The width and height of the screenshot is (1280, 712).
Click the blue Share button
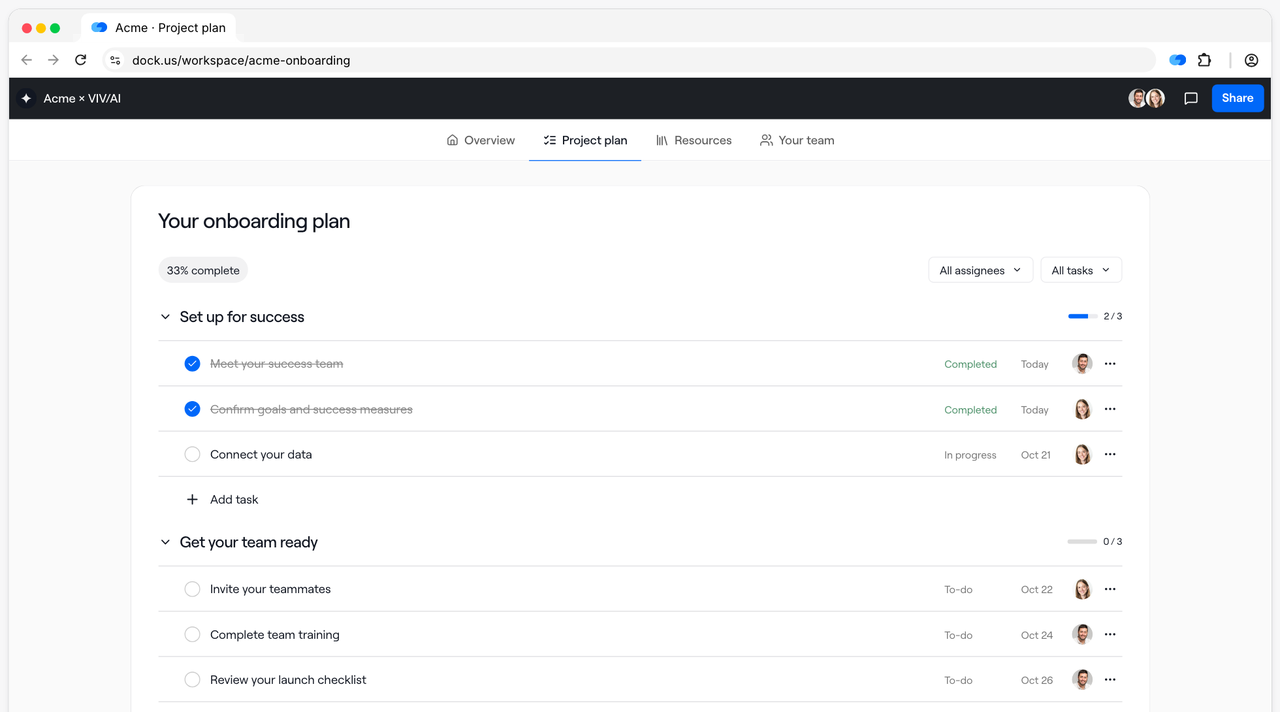click(x=1237, y=98)
